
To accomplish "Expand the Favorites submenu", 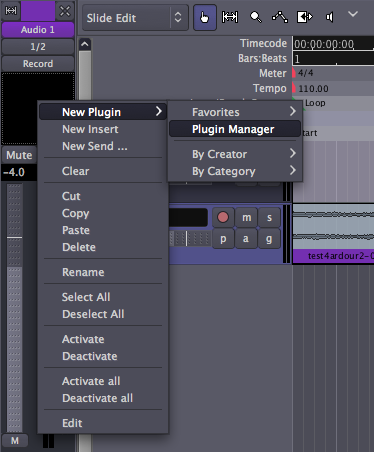I will coord(235,112).
